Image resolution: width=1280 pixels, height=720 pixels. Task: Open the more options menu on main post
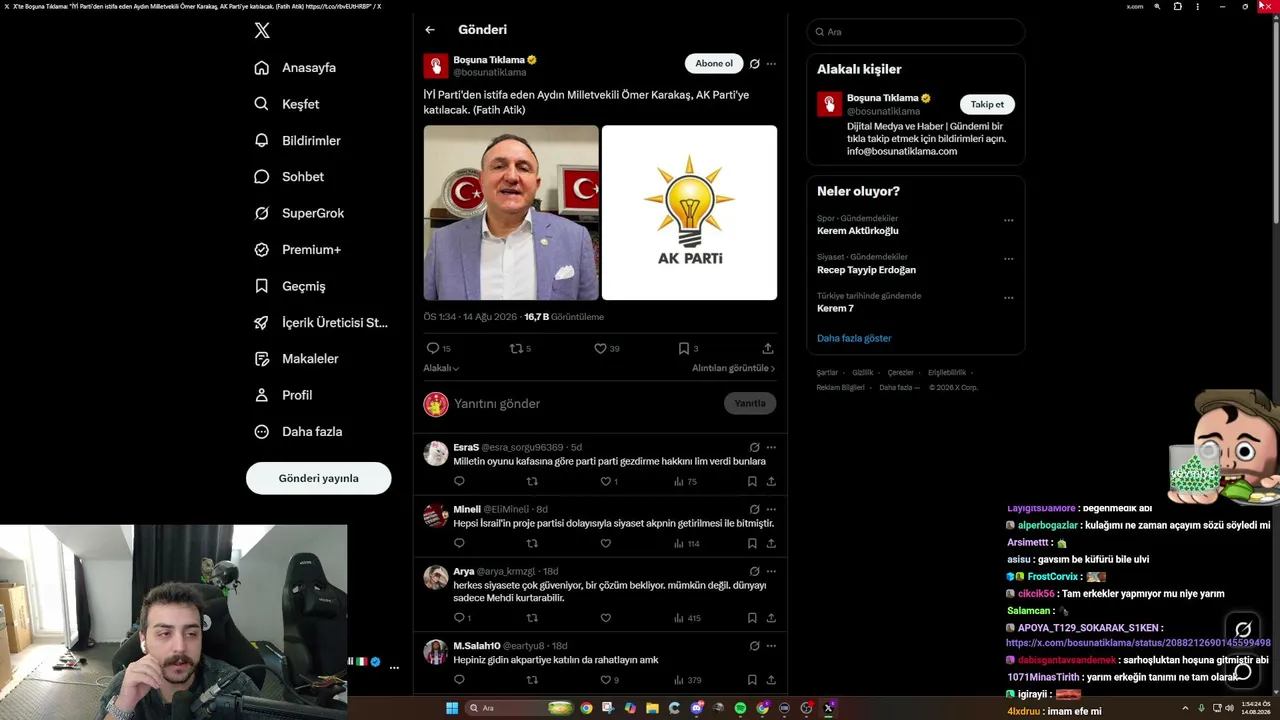[x=771, y=63]
